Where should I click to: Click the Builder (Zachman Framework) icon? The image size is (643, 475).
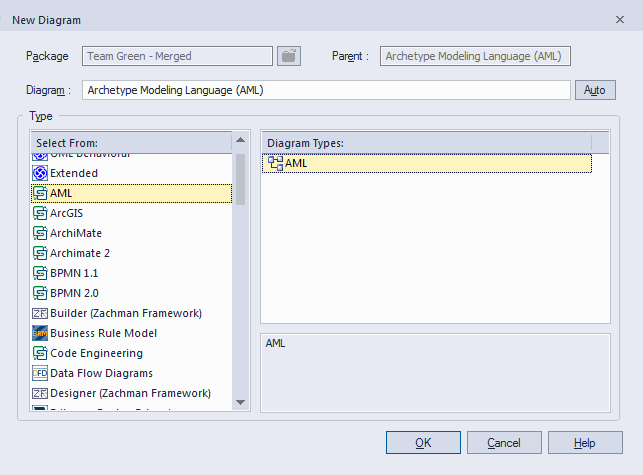[40, 313]
